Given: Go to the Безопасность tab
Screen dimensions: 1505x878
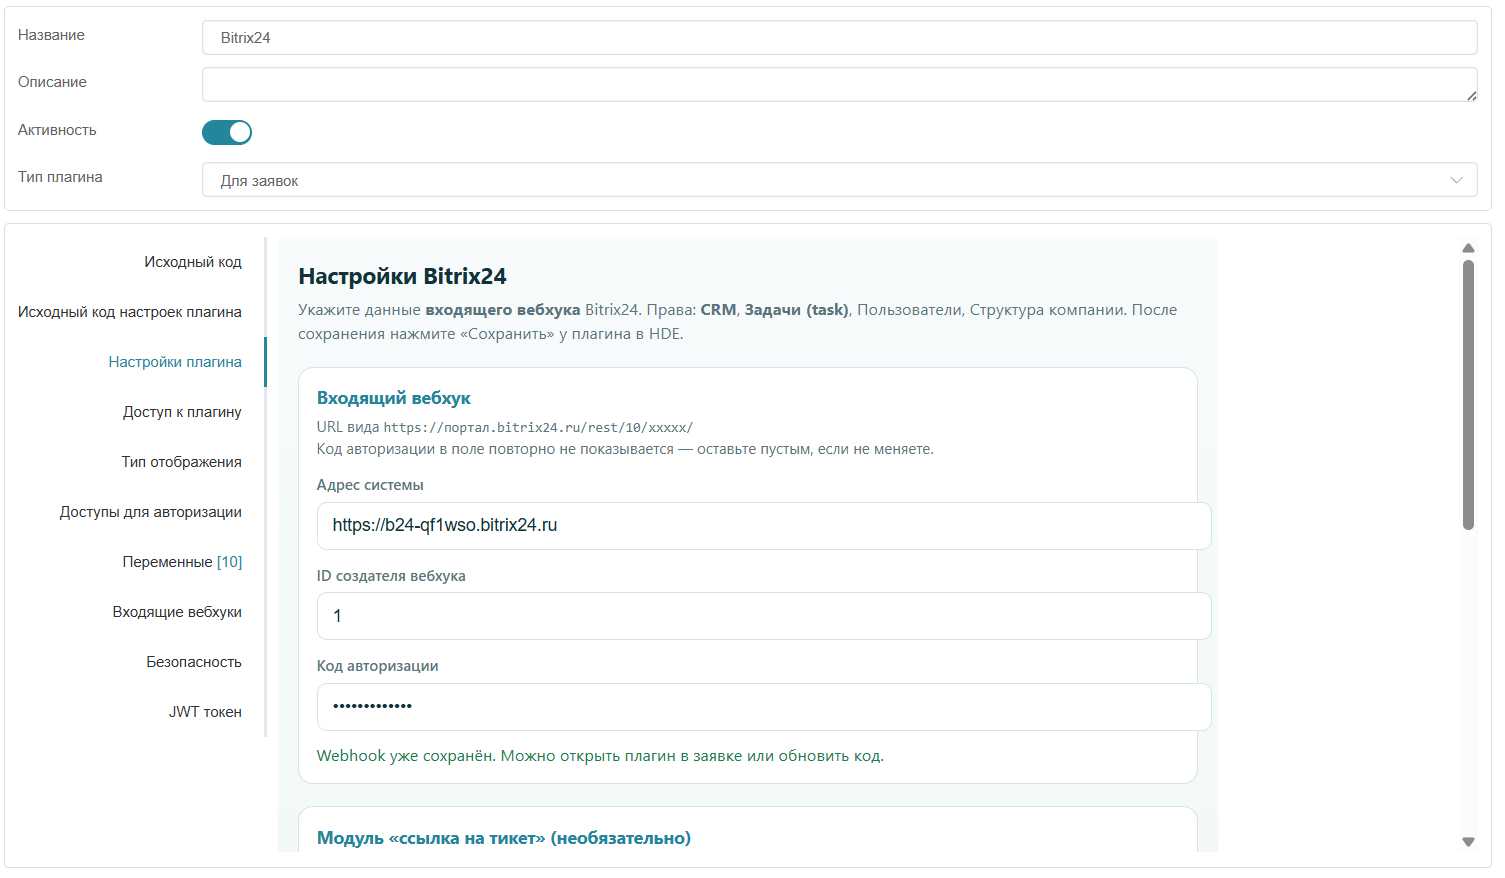Looking at the screenshot, I should pos(194,662).
